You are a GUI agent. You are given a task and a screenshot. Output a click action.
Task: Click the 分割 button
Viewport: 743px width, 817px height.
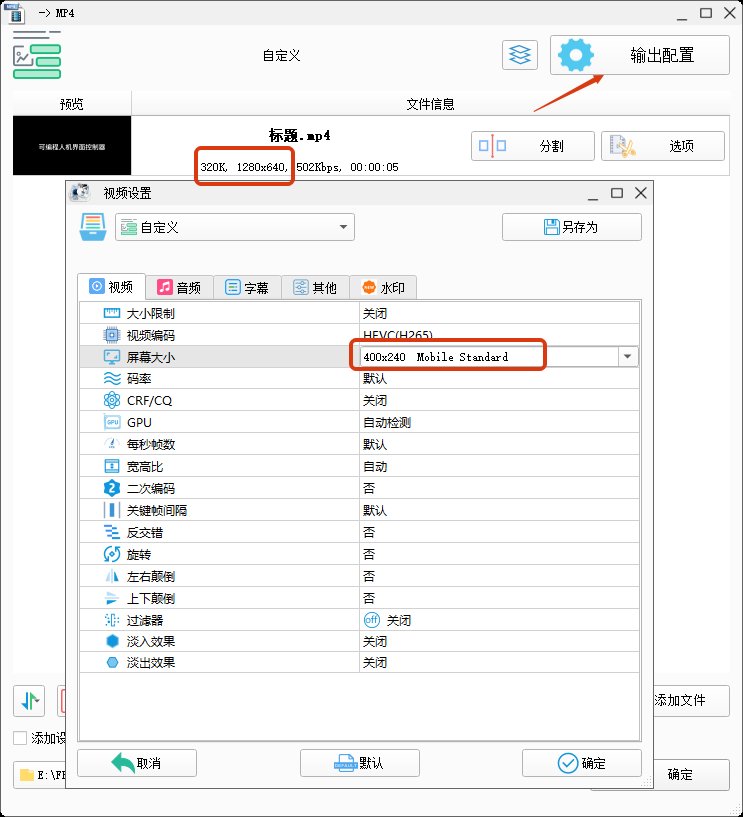click(x=533, y=146)
